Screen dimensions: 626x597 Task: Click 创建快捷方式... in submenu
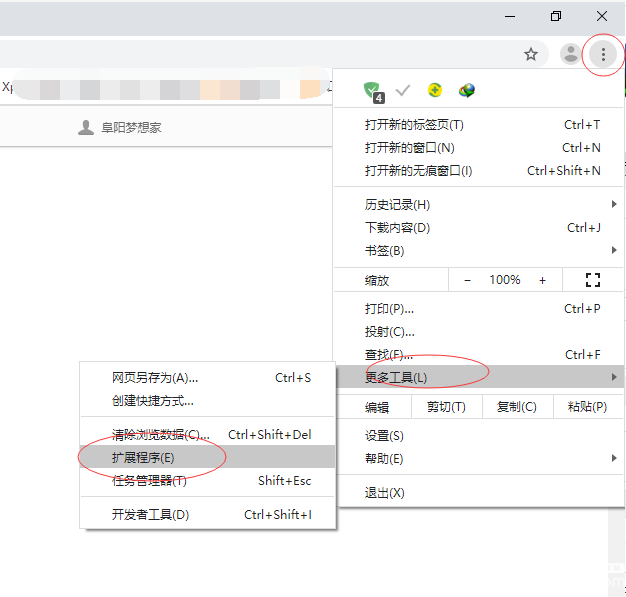207,401
